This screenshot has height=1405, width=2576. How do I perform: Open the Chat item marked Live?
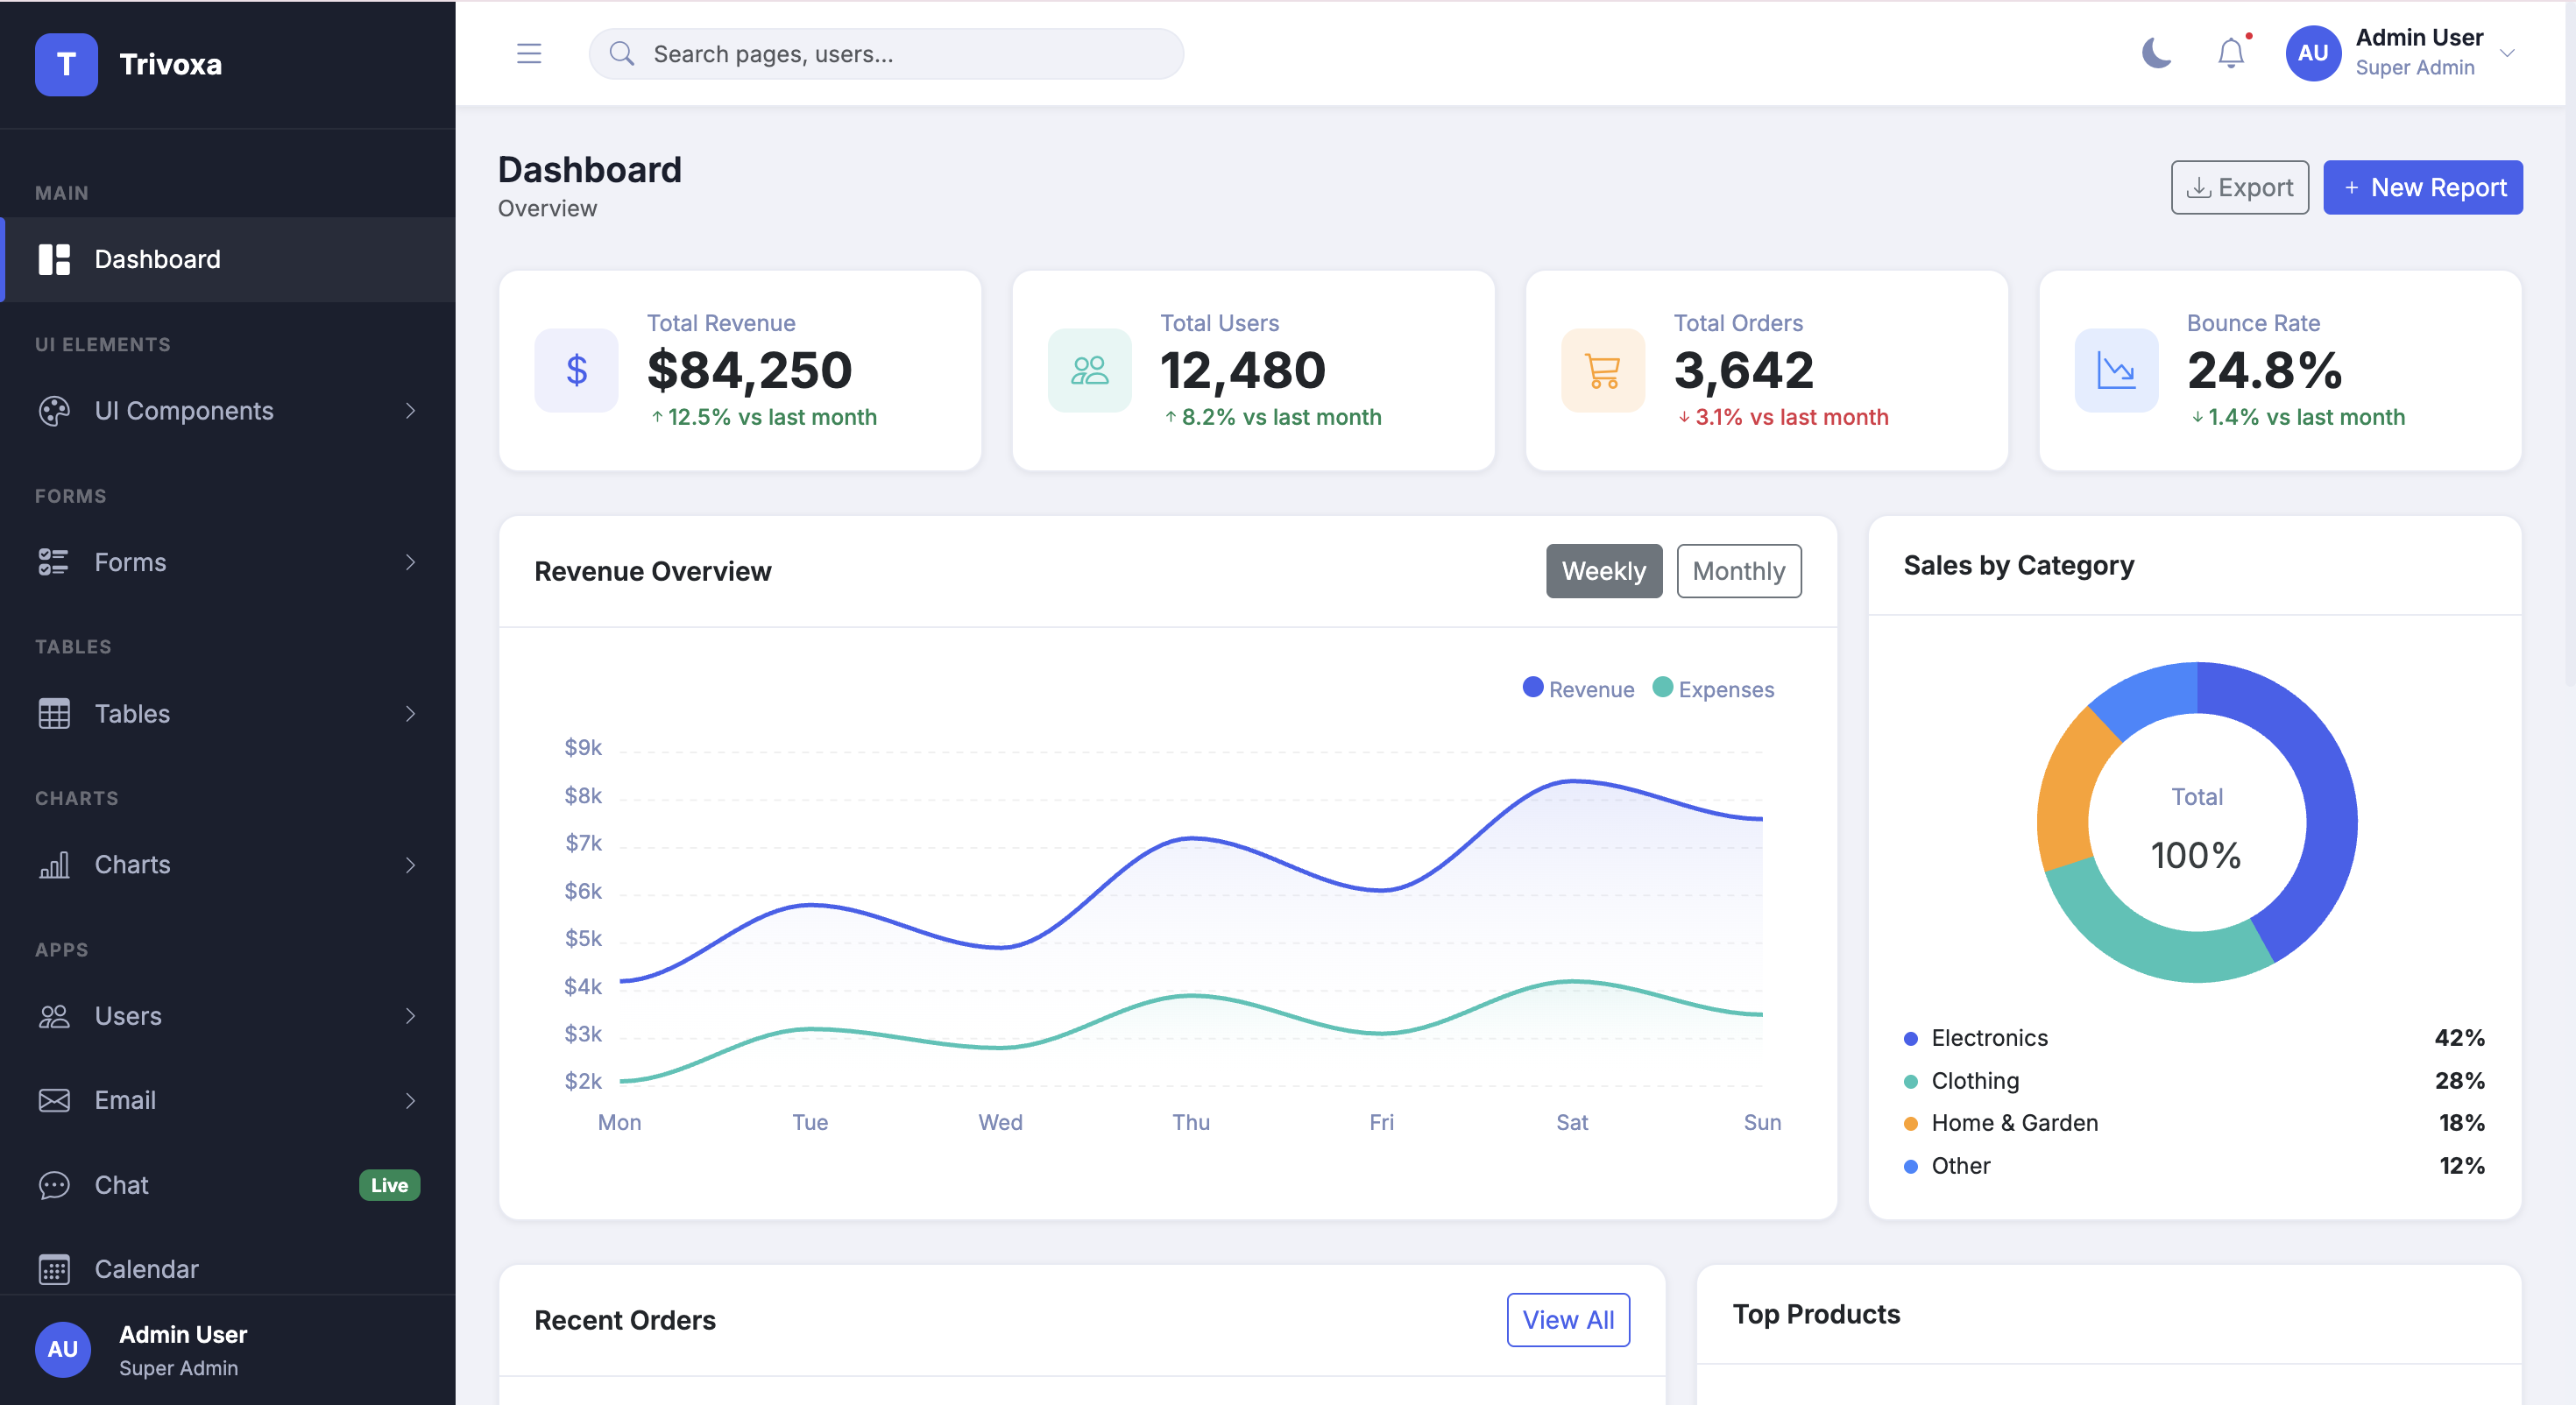(228, 1185)
